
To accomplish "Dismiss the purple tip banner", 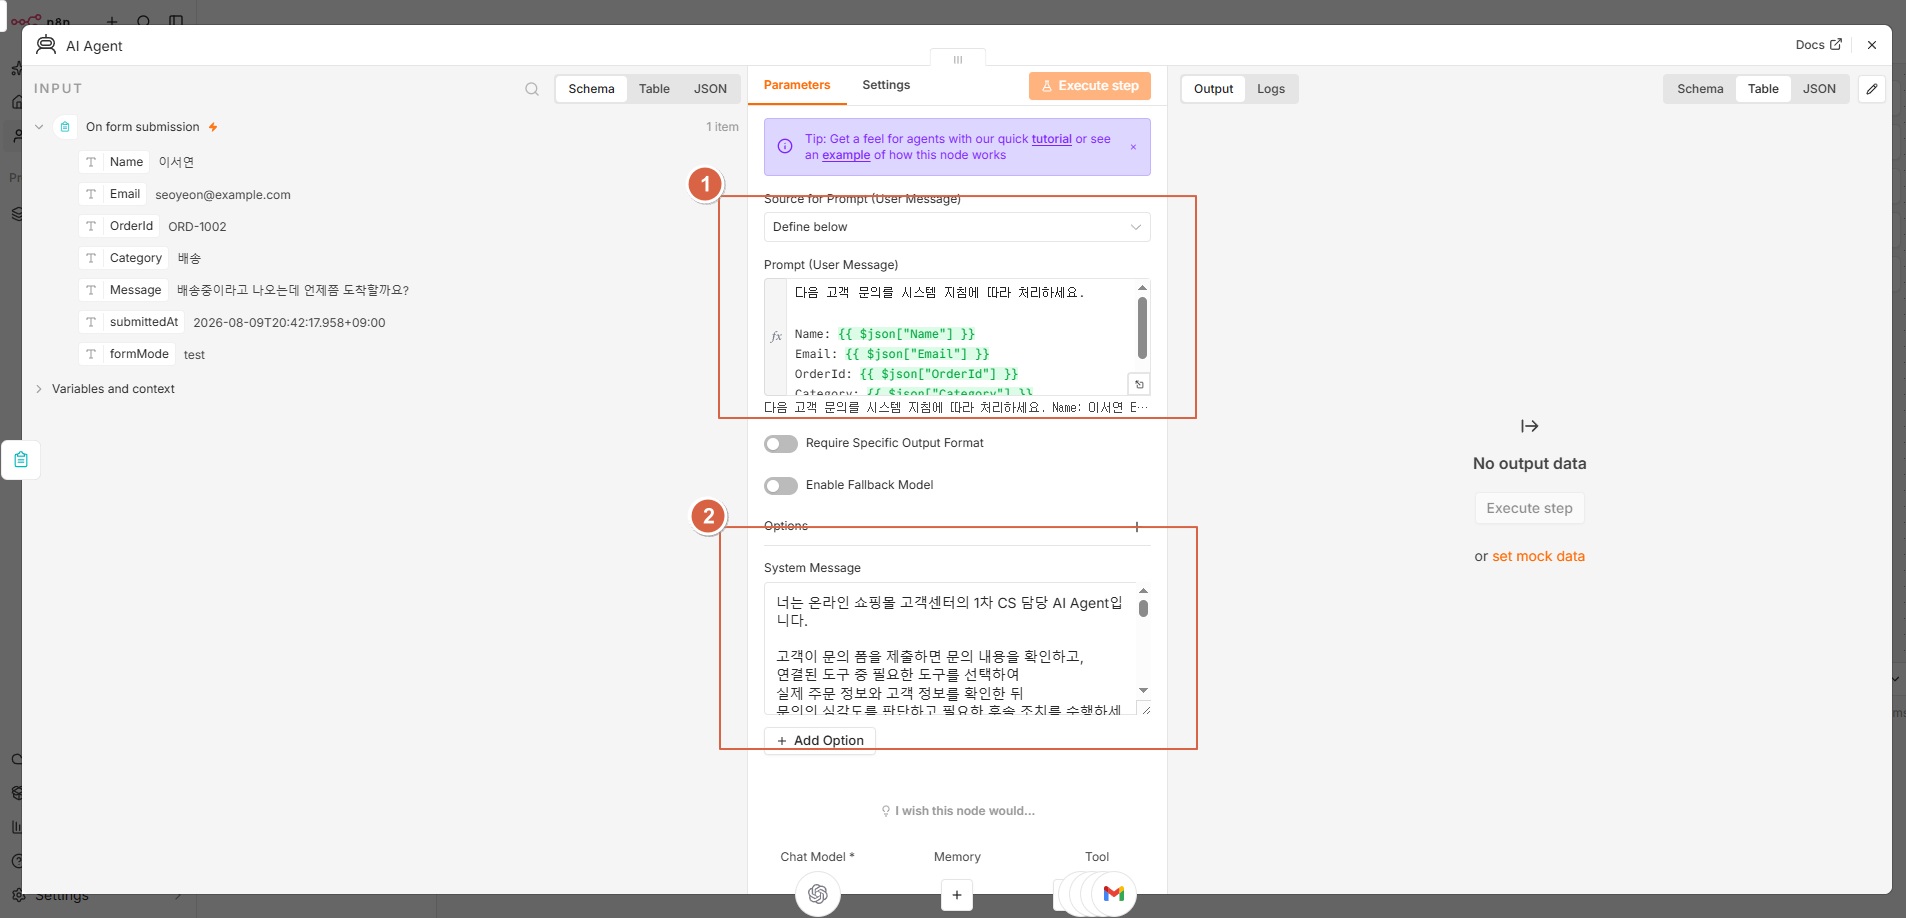I will [1133, 147].
